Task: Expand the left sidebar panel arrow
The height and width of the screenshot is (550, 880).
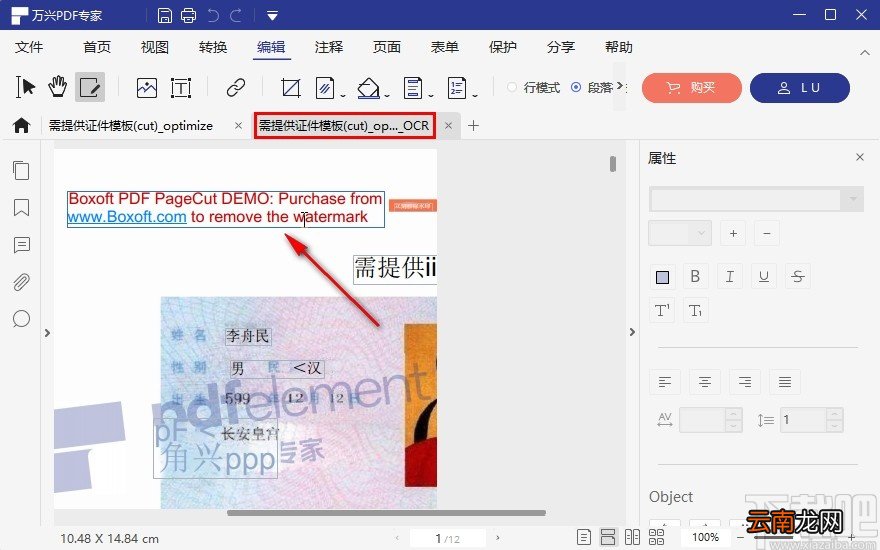Action: click(47, 333)
